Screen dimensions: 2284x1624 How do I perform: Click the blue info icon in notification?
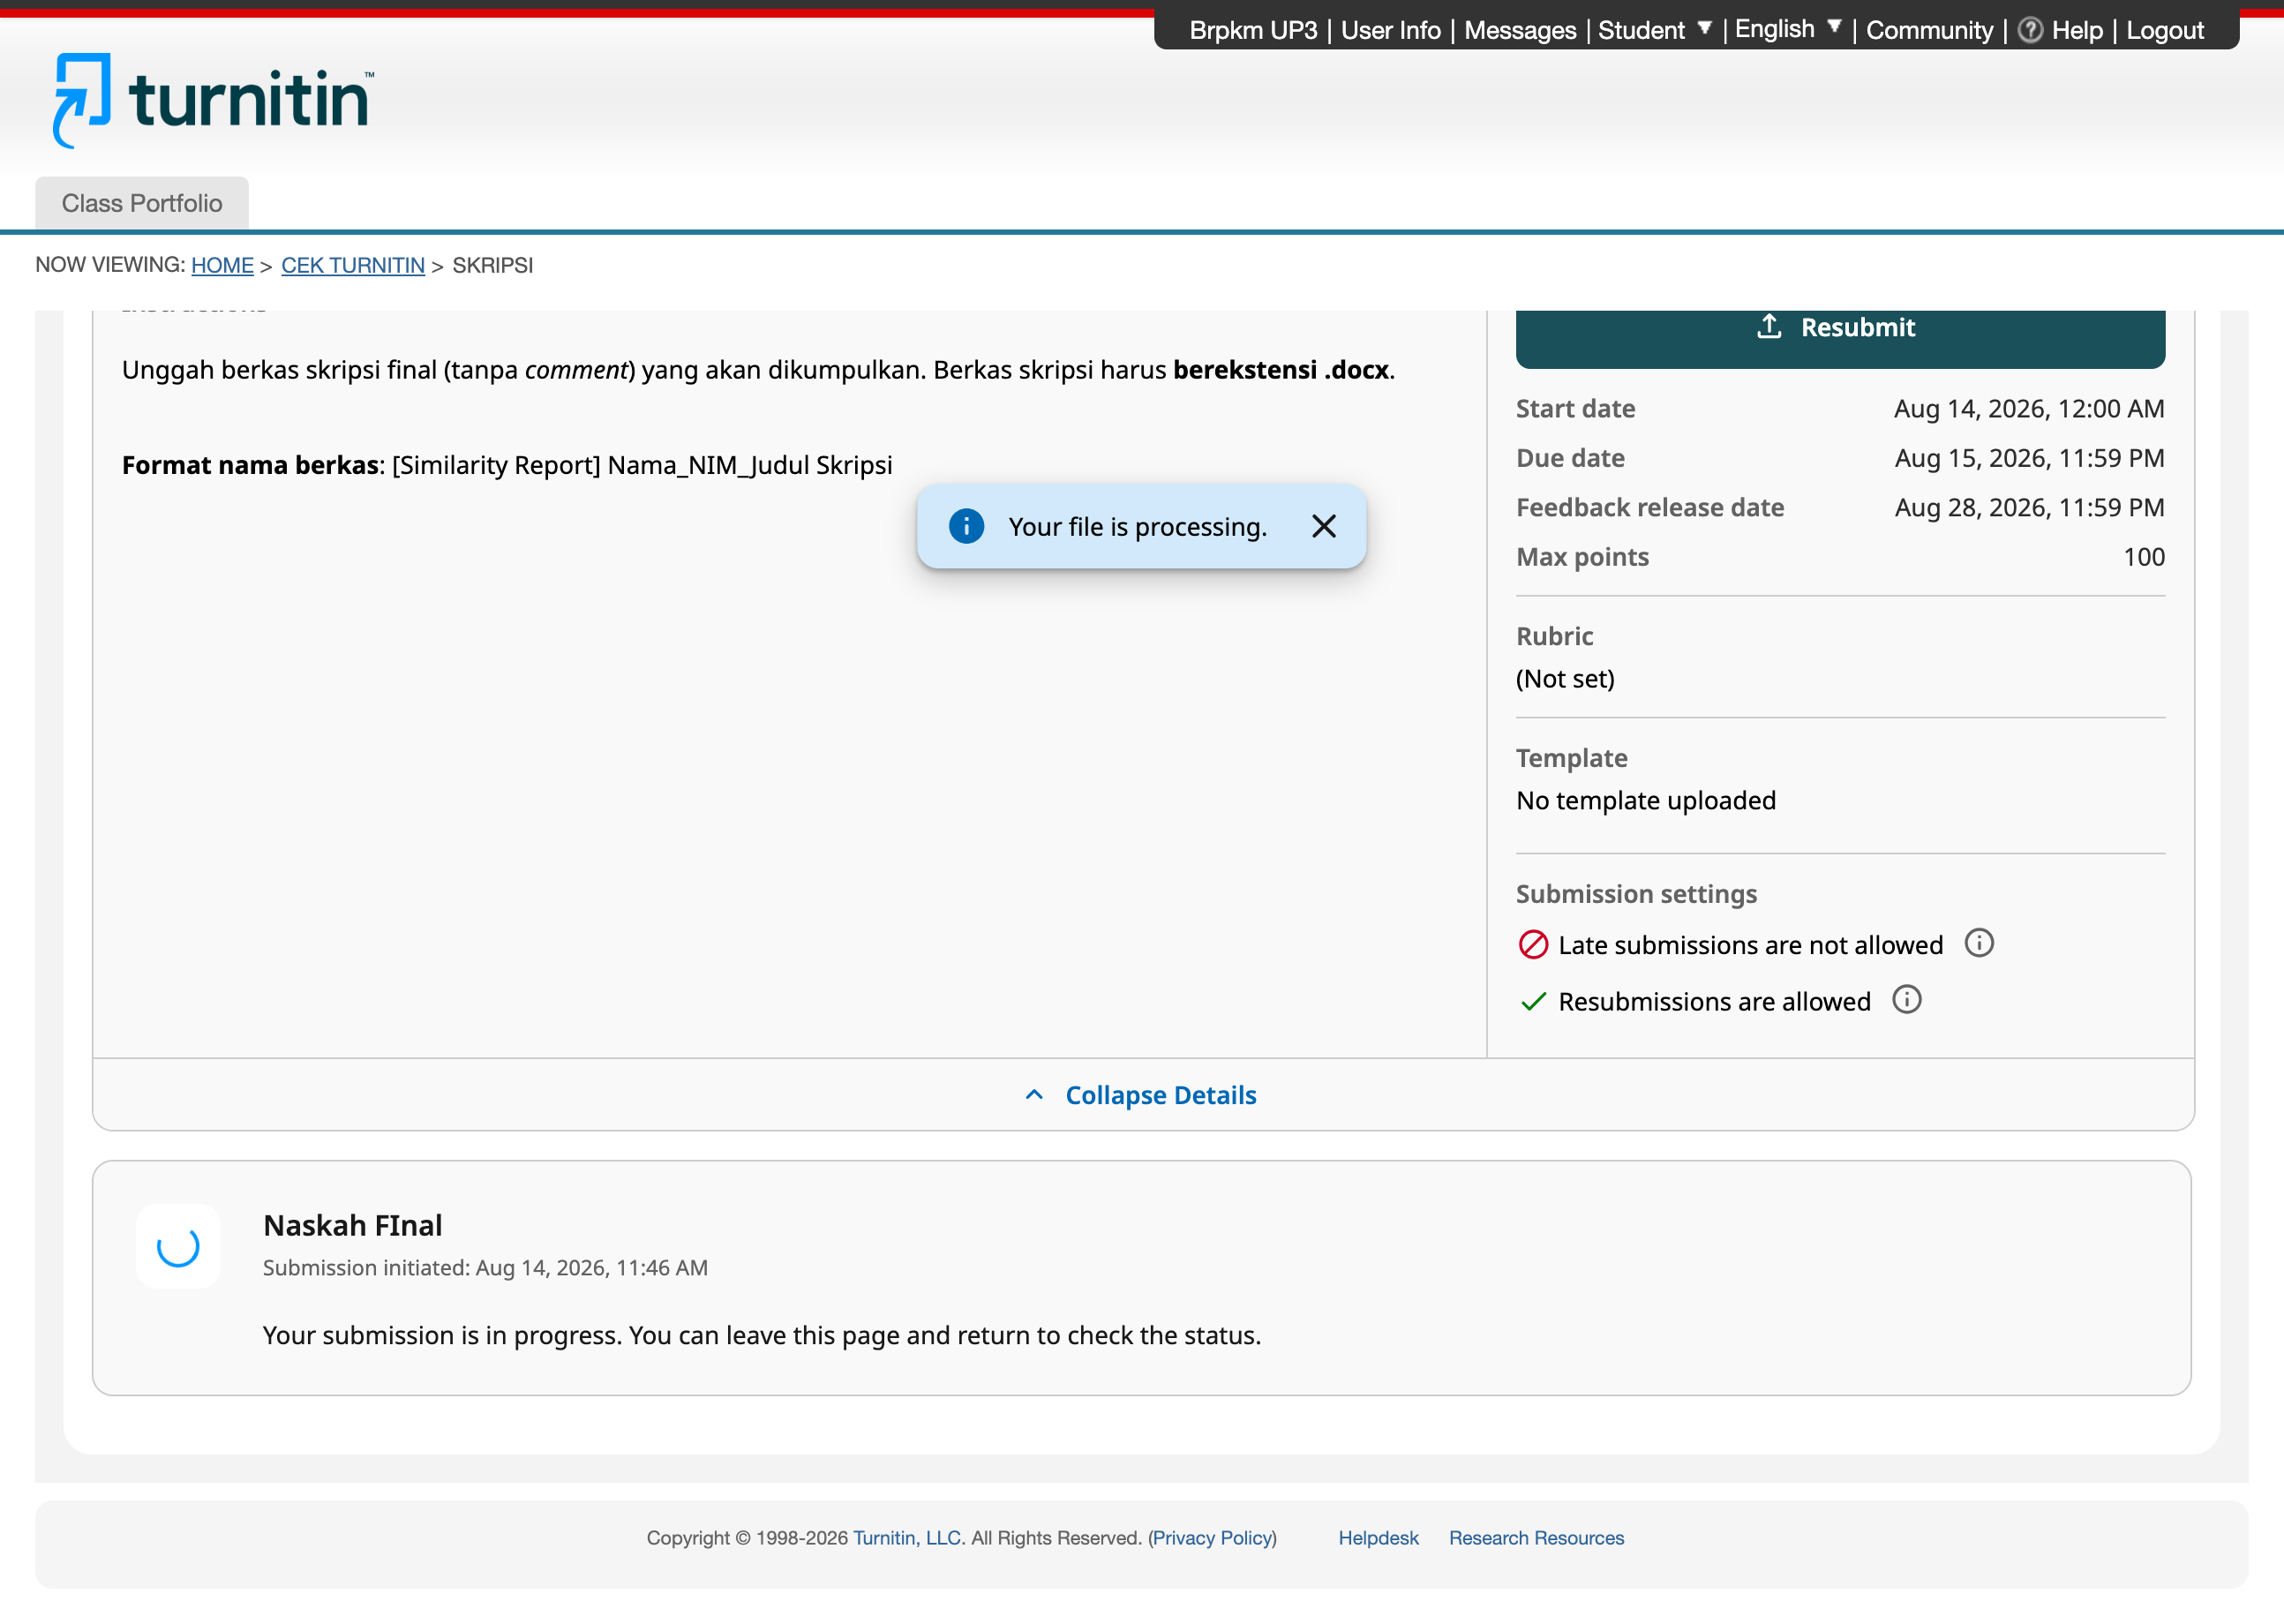point(966,526)
